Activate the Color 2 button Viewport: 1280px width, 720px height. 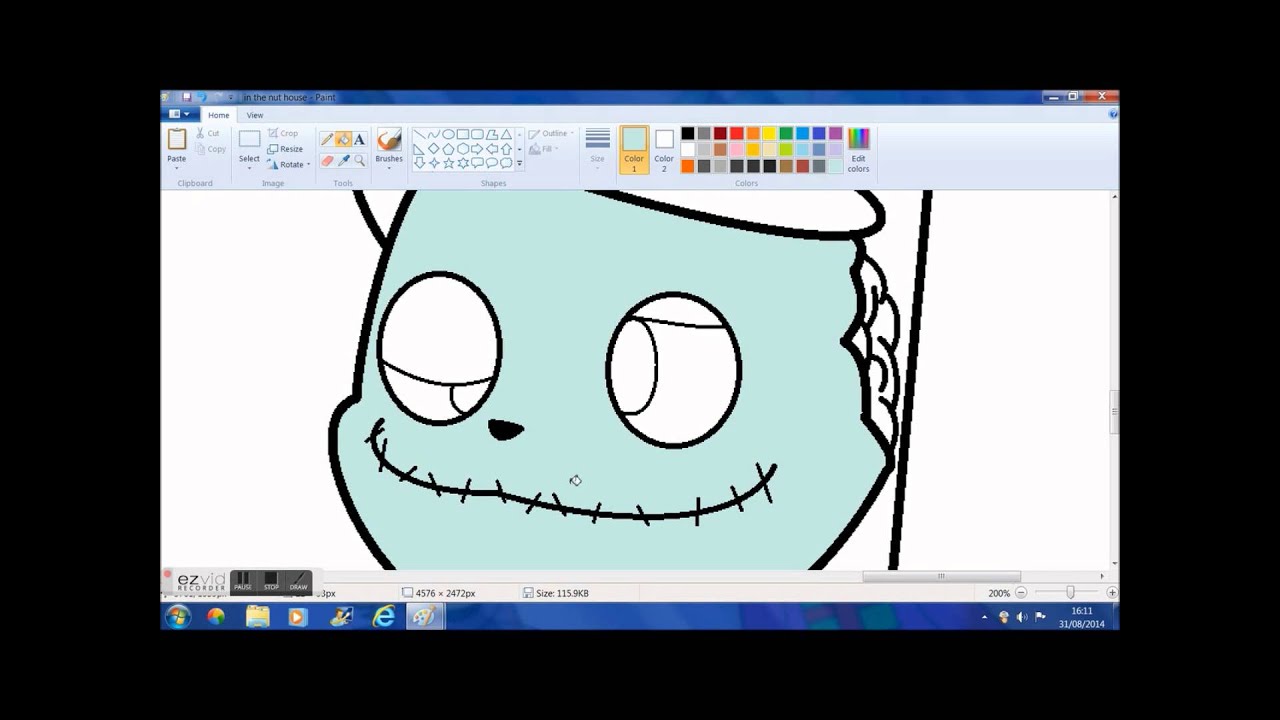(664, 150)
